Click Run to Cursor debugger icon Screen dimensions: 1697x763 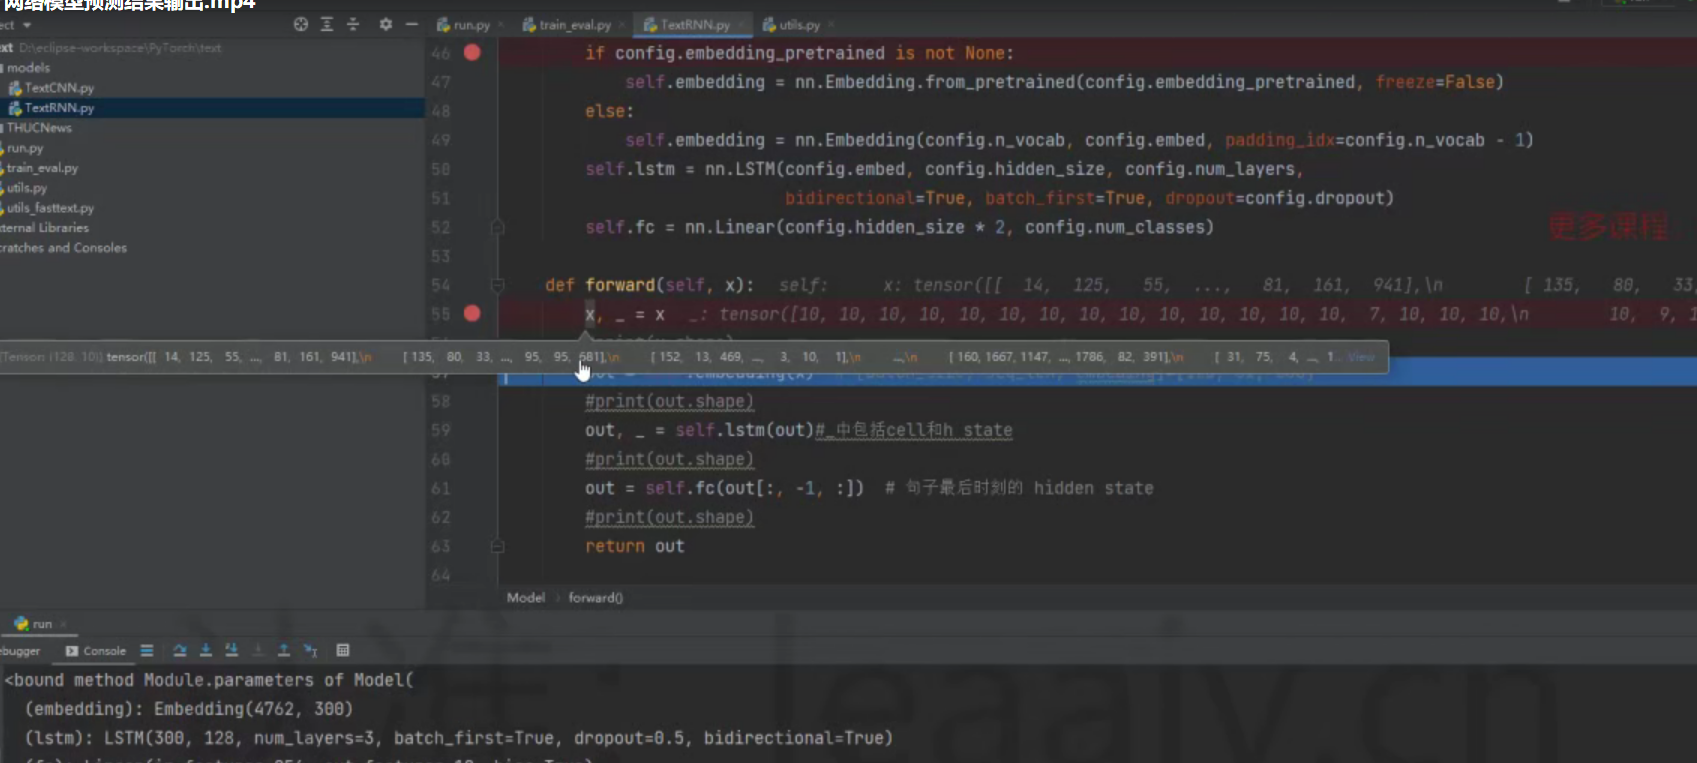tap(310, 651)
